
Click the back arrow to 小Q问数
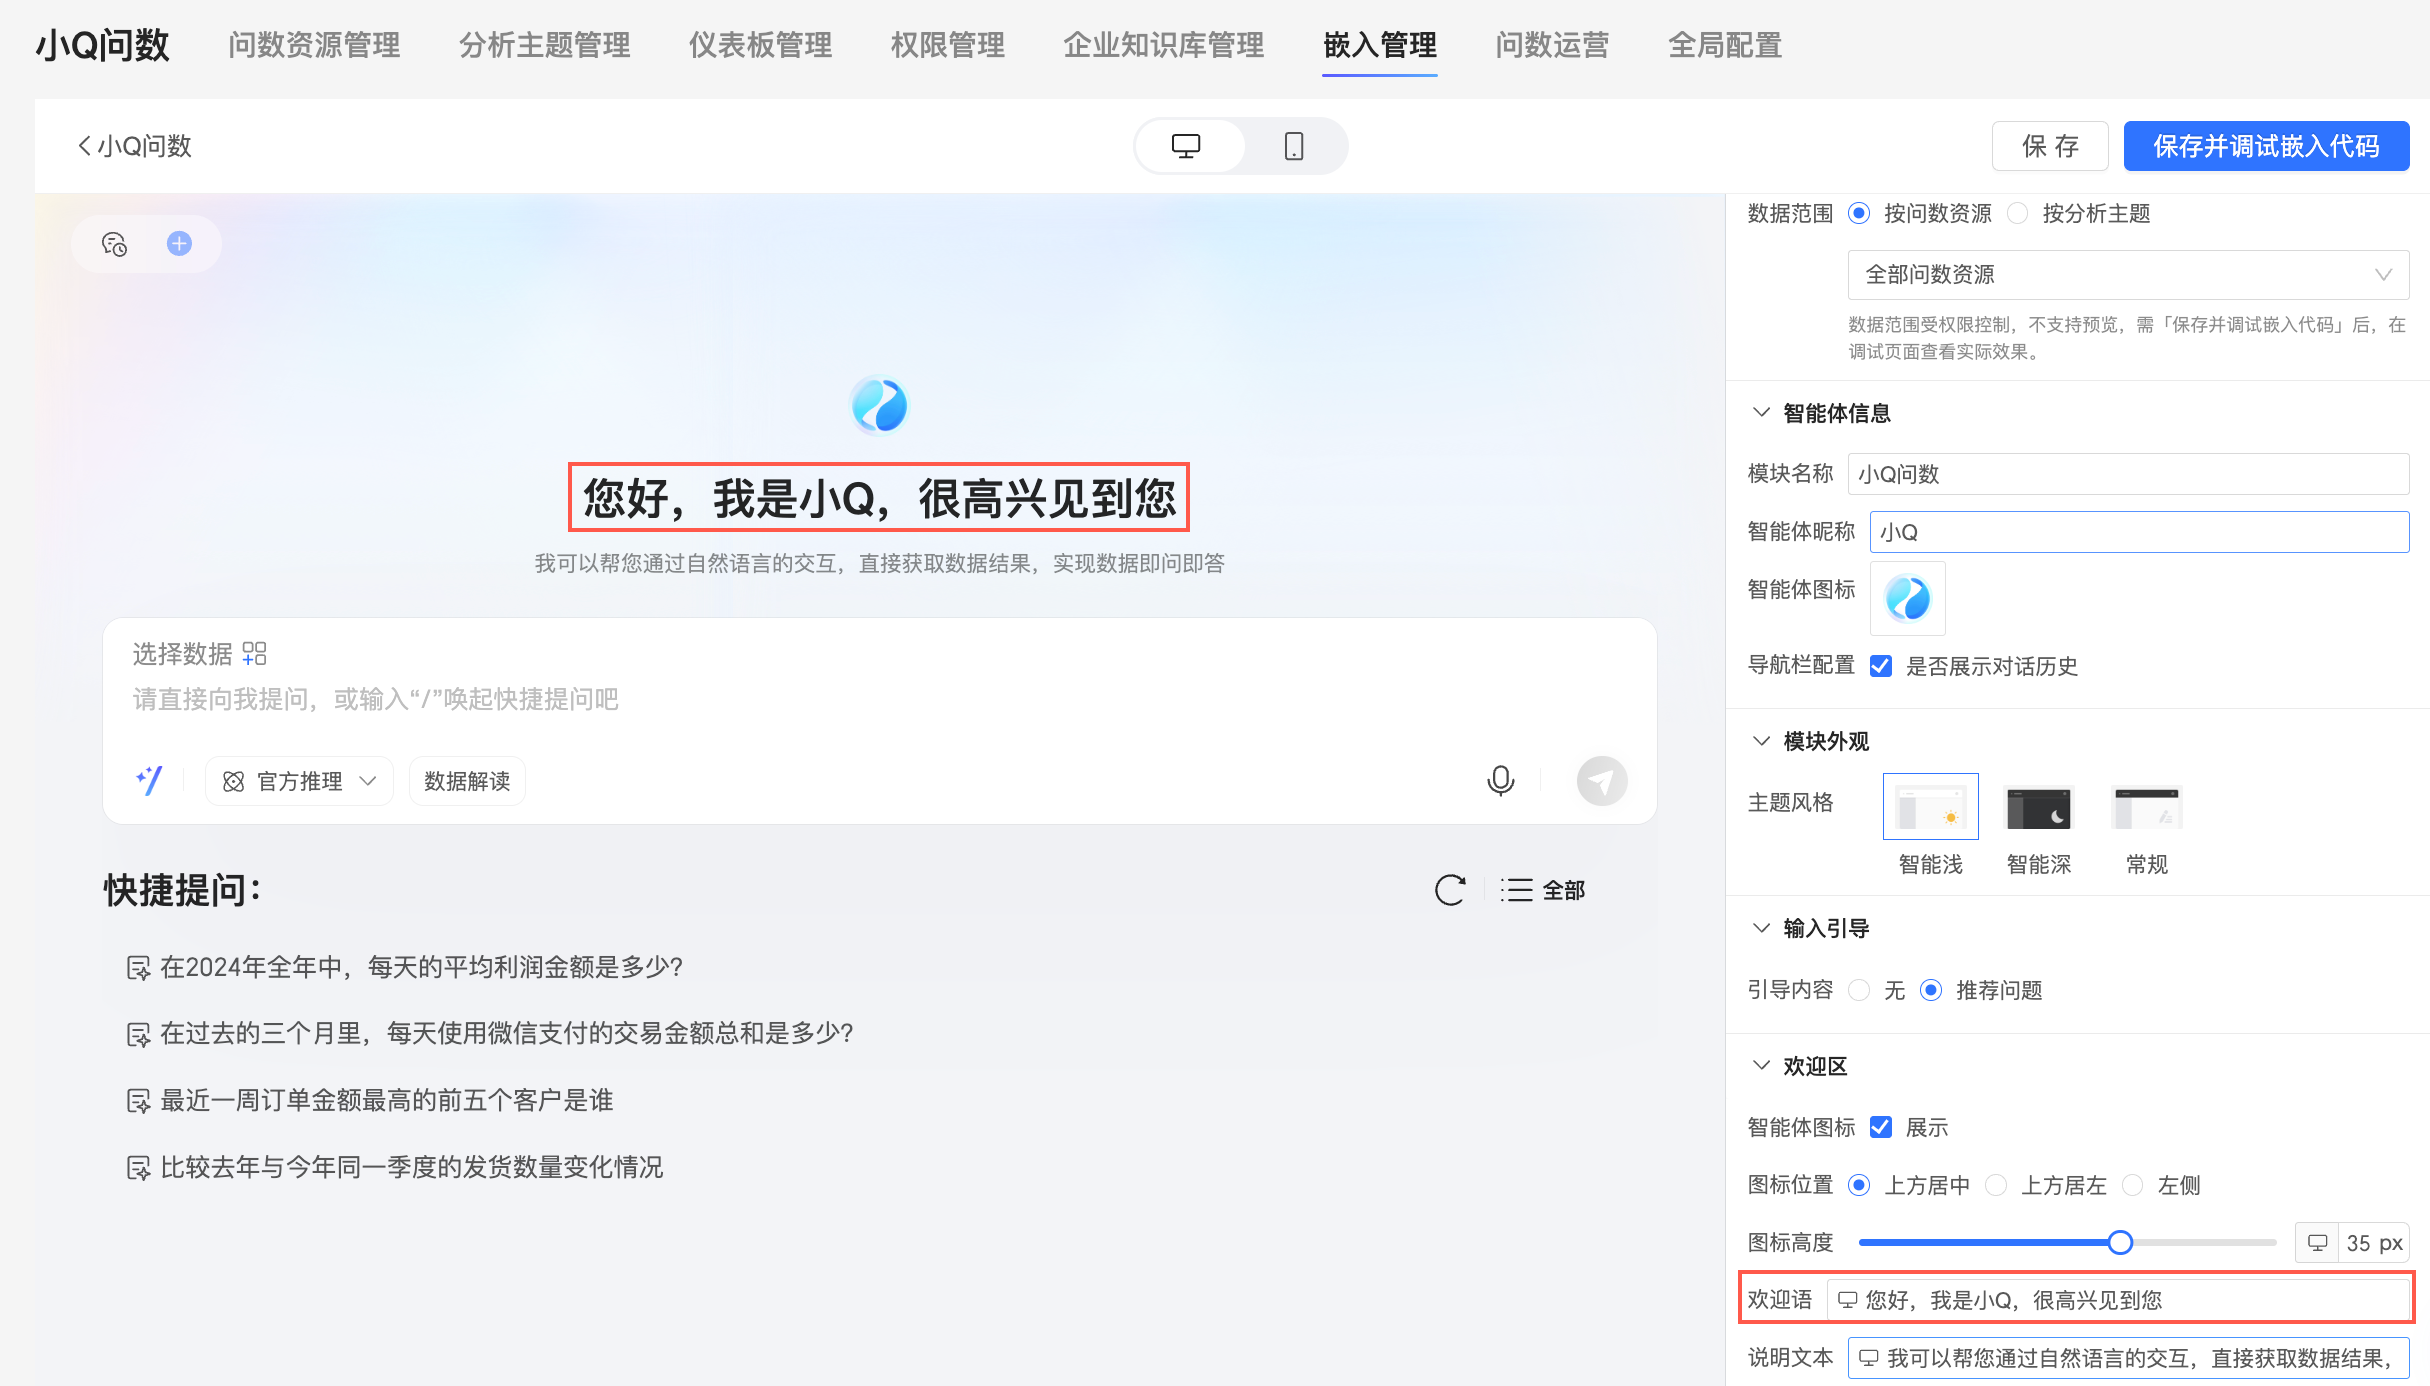point(85,146)
